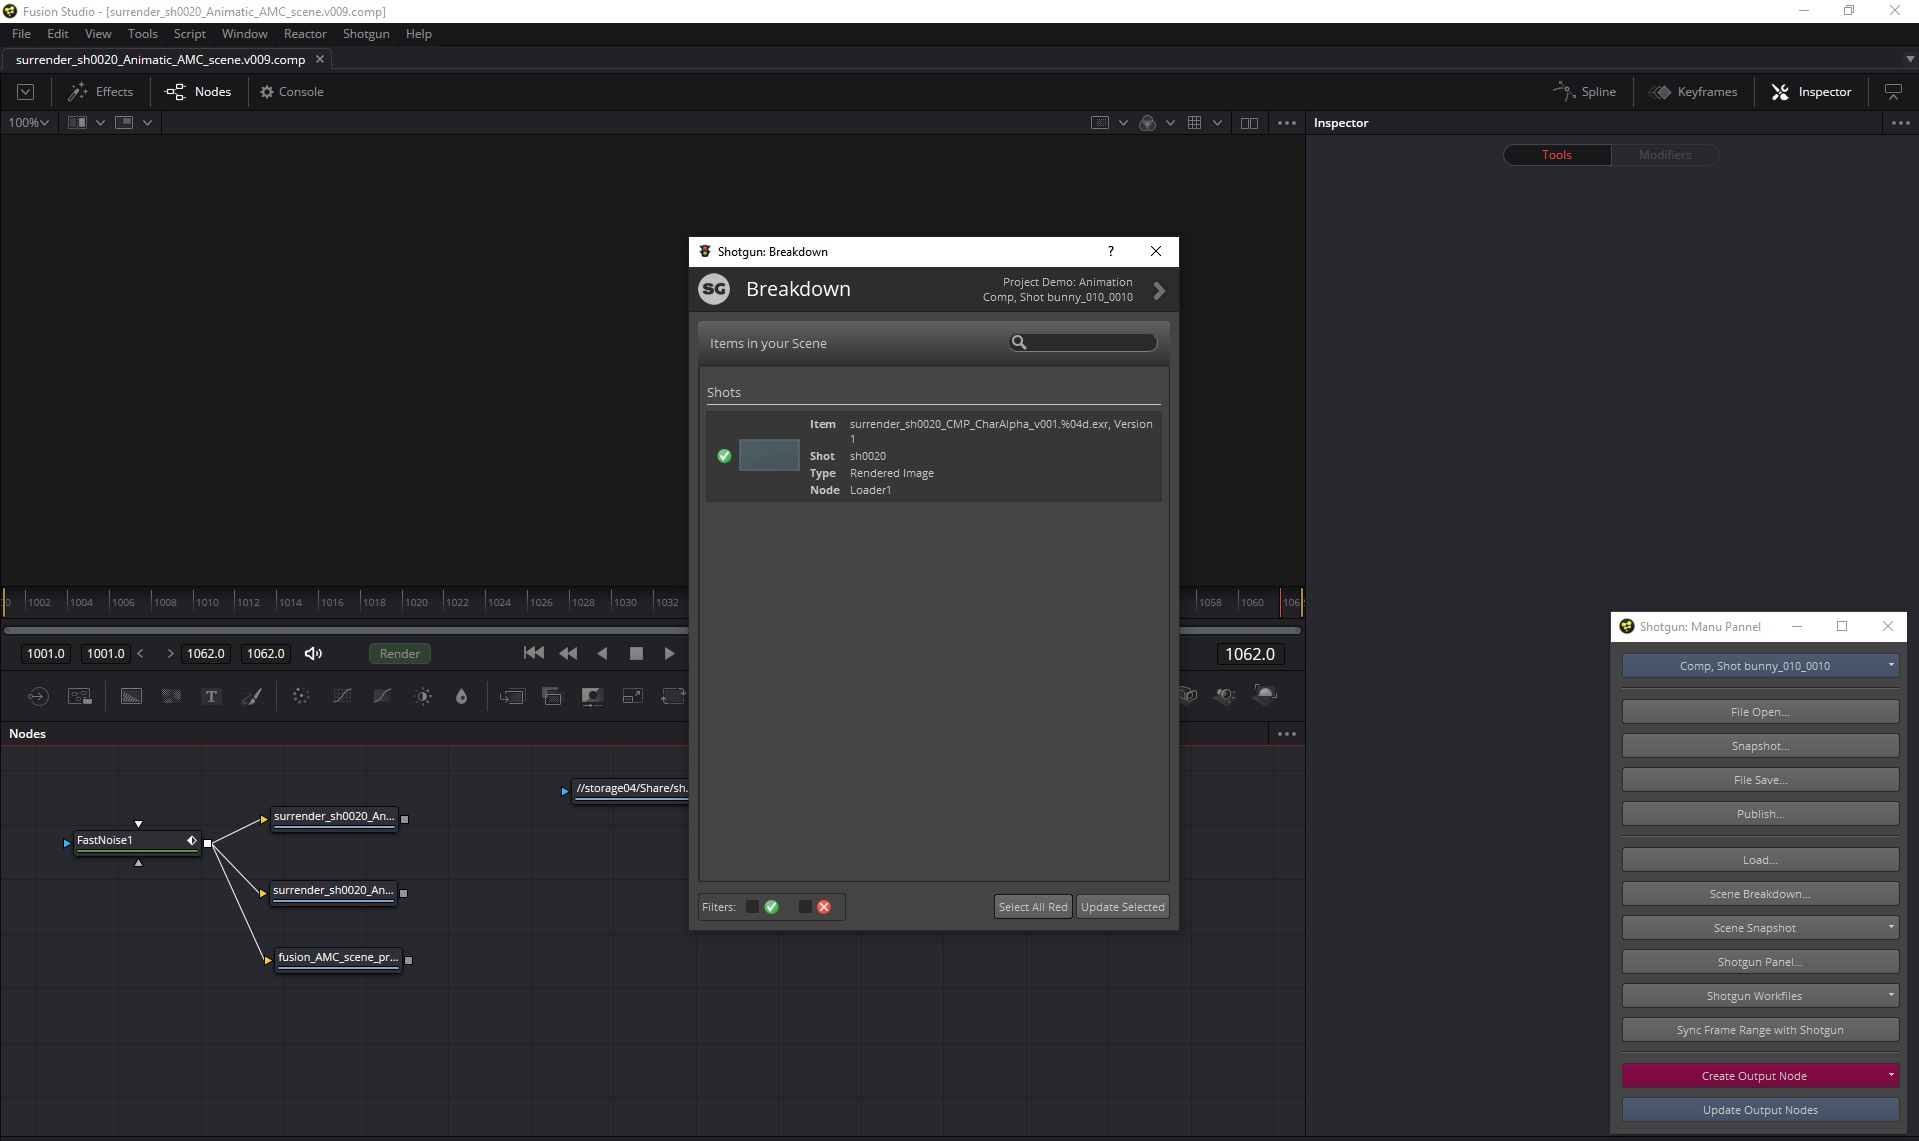Image resolution: width=1919 pixels, height=1141 pixels.
Task: Toggle audio mute speaker icon
Action: coord(313,654)
